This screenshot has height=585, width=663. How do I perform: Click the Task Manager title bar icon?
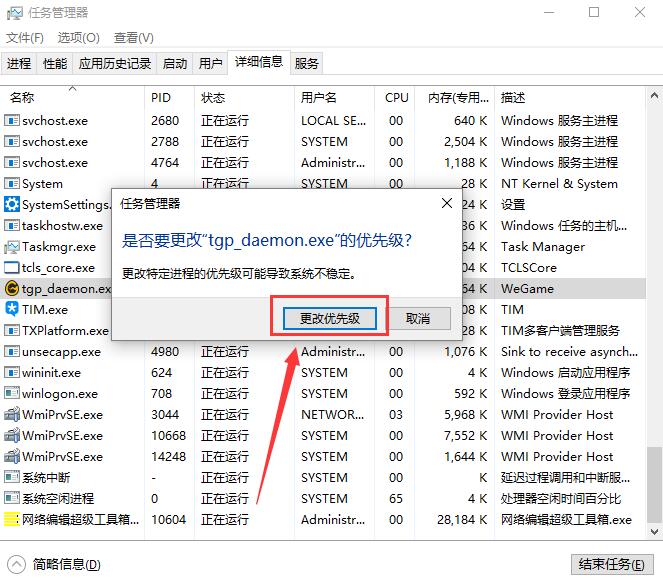[14, 13]
